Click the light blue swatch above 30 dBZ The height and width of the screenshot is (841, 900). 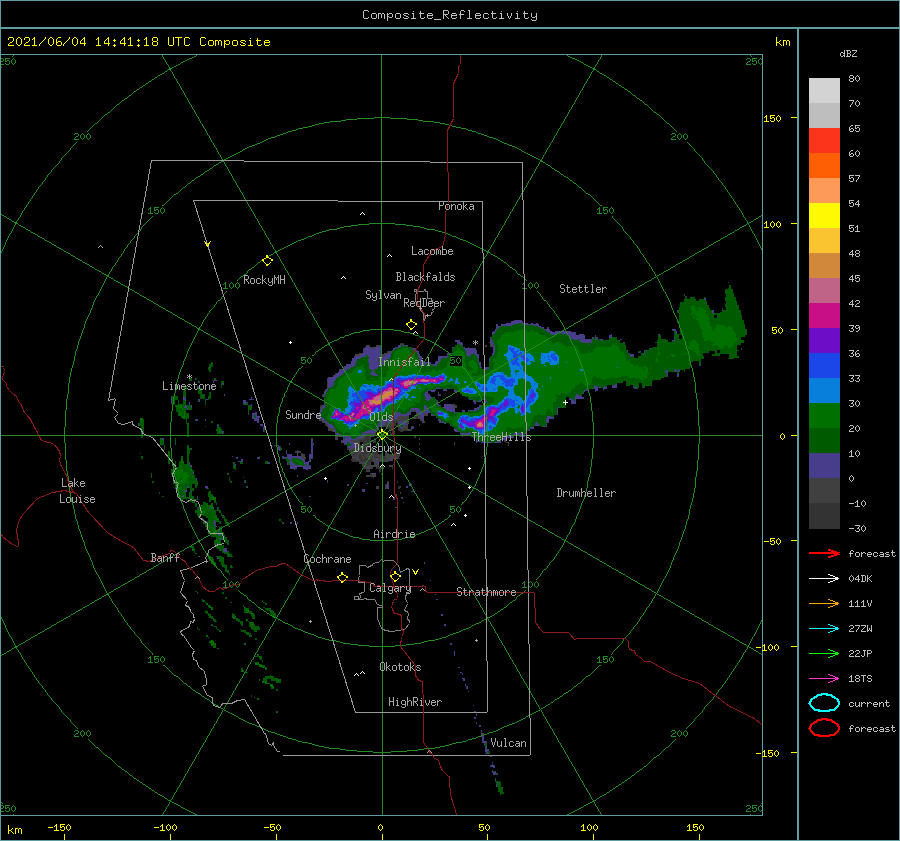coord(824,390)
